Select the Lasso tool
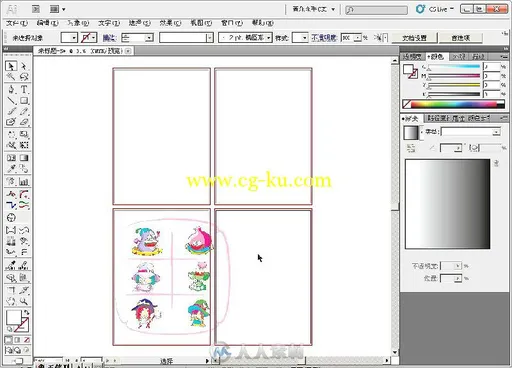Image resolution: width=512 pixels, height=368 pixels. tap(24, 77)
